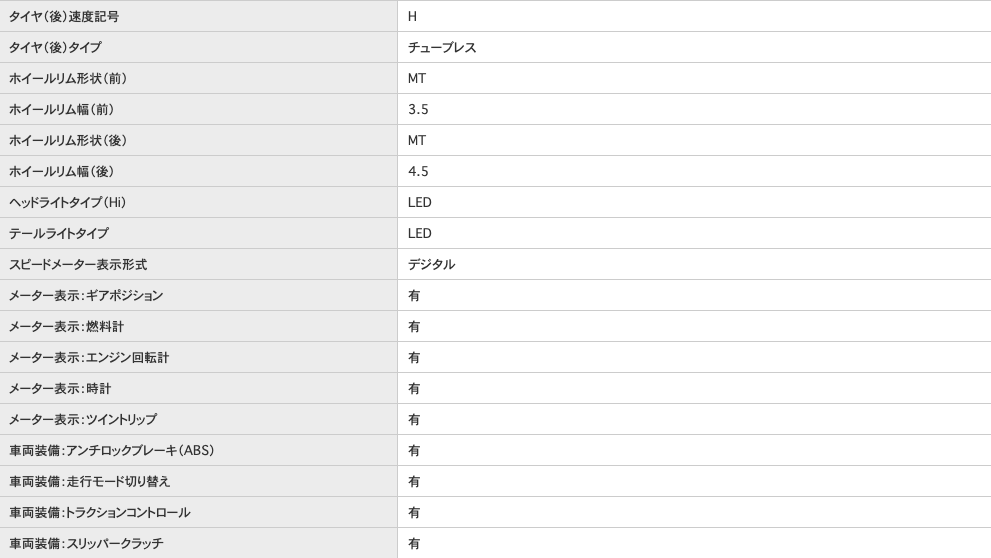Click the メーター表示:燃料計 label
991x558 pixels.
point(67,327)
